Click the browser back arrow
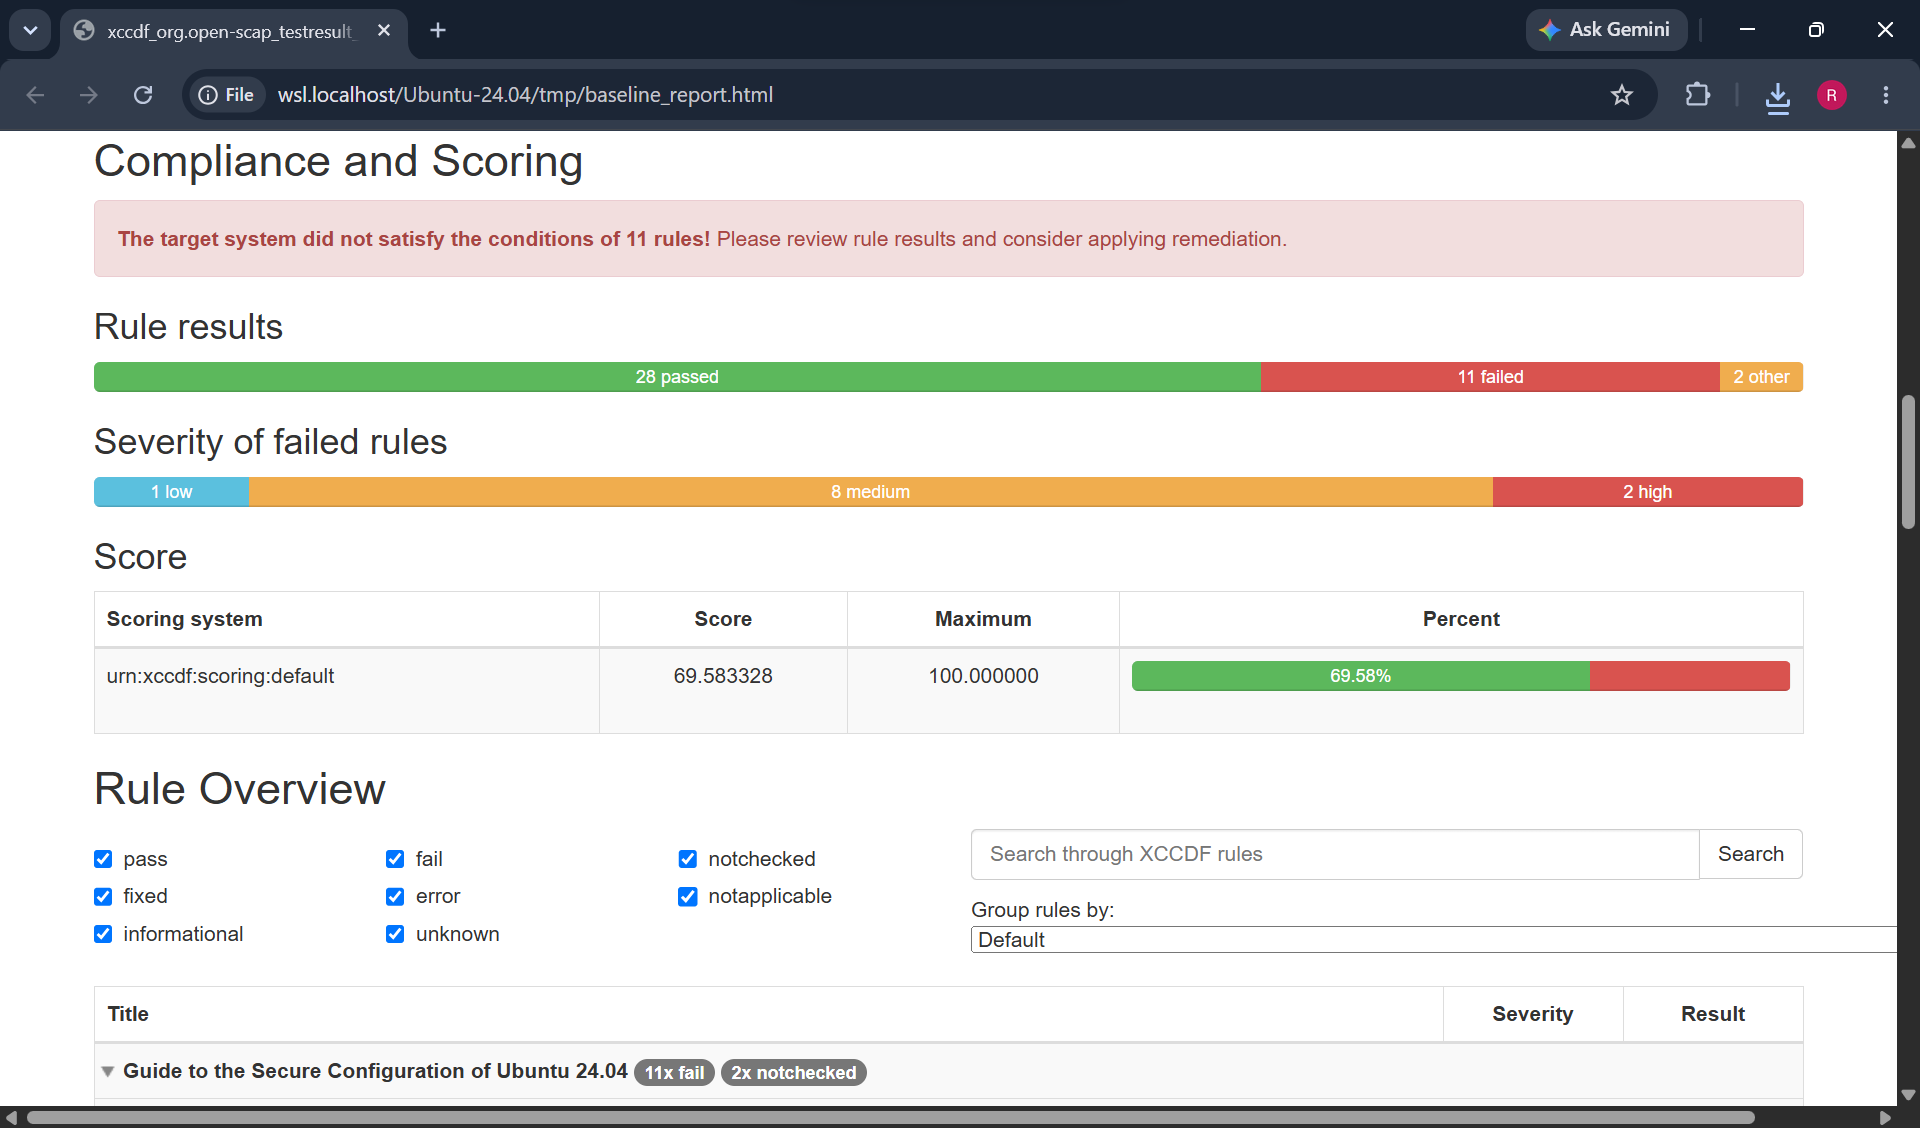This screenshot has height=1128, width=1920. (35, 95)
